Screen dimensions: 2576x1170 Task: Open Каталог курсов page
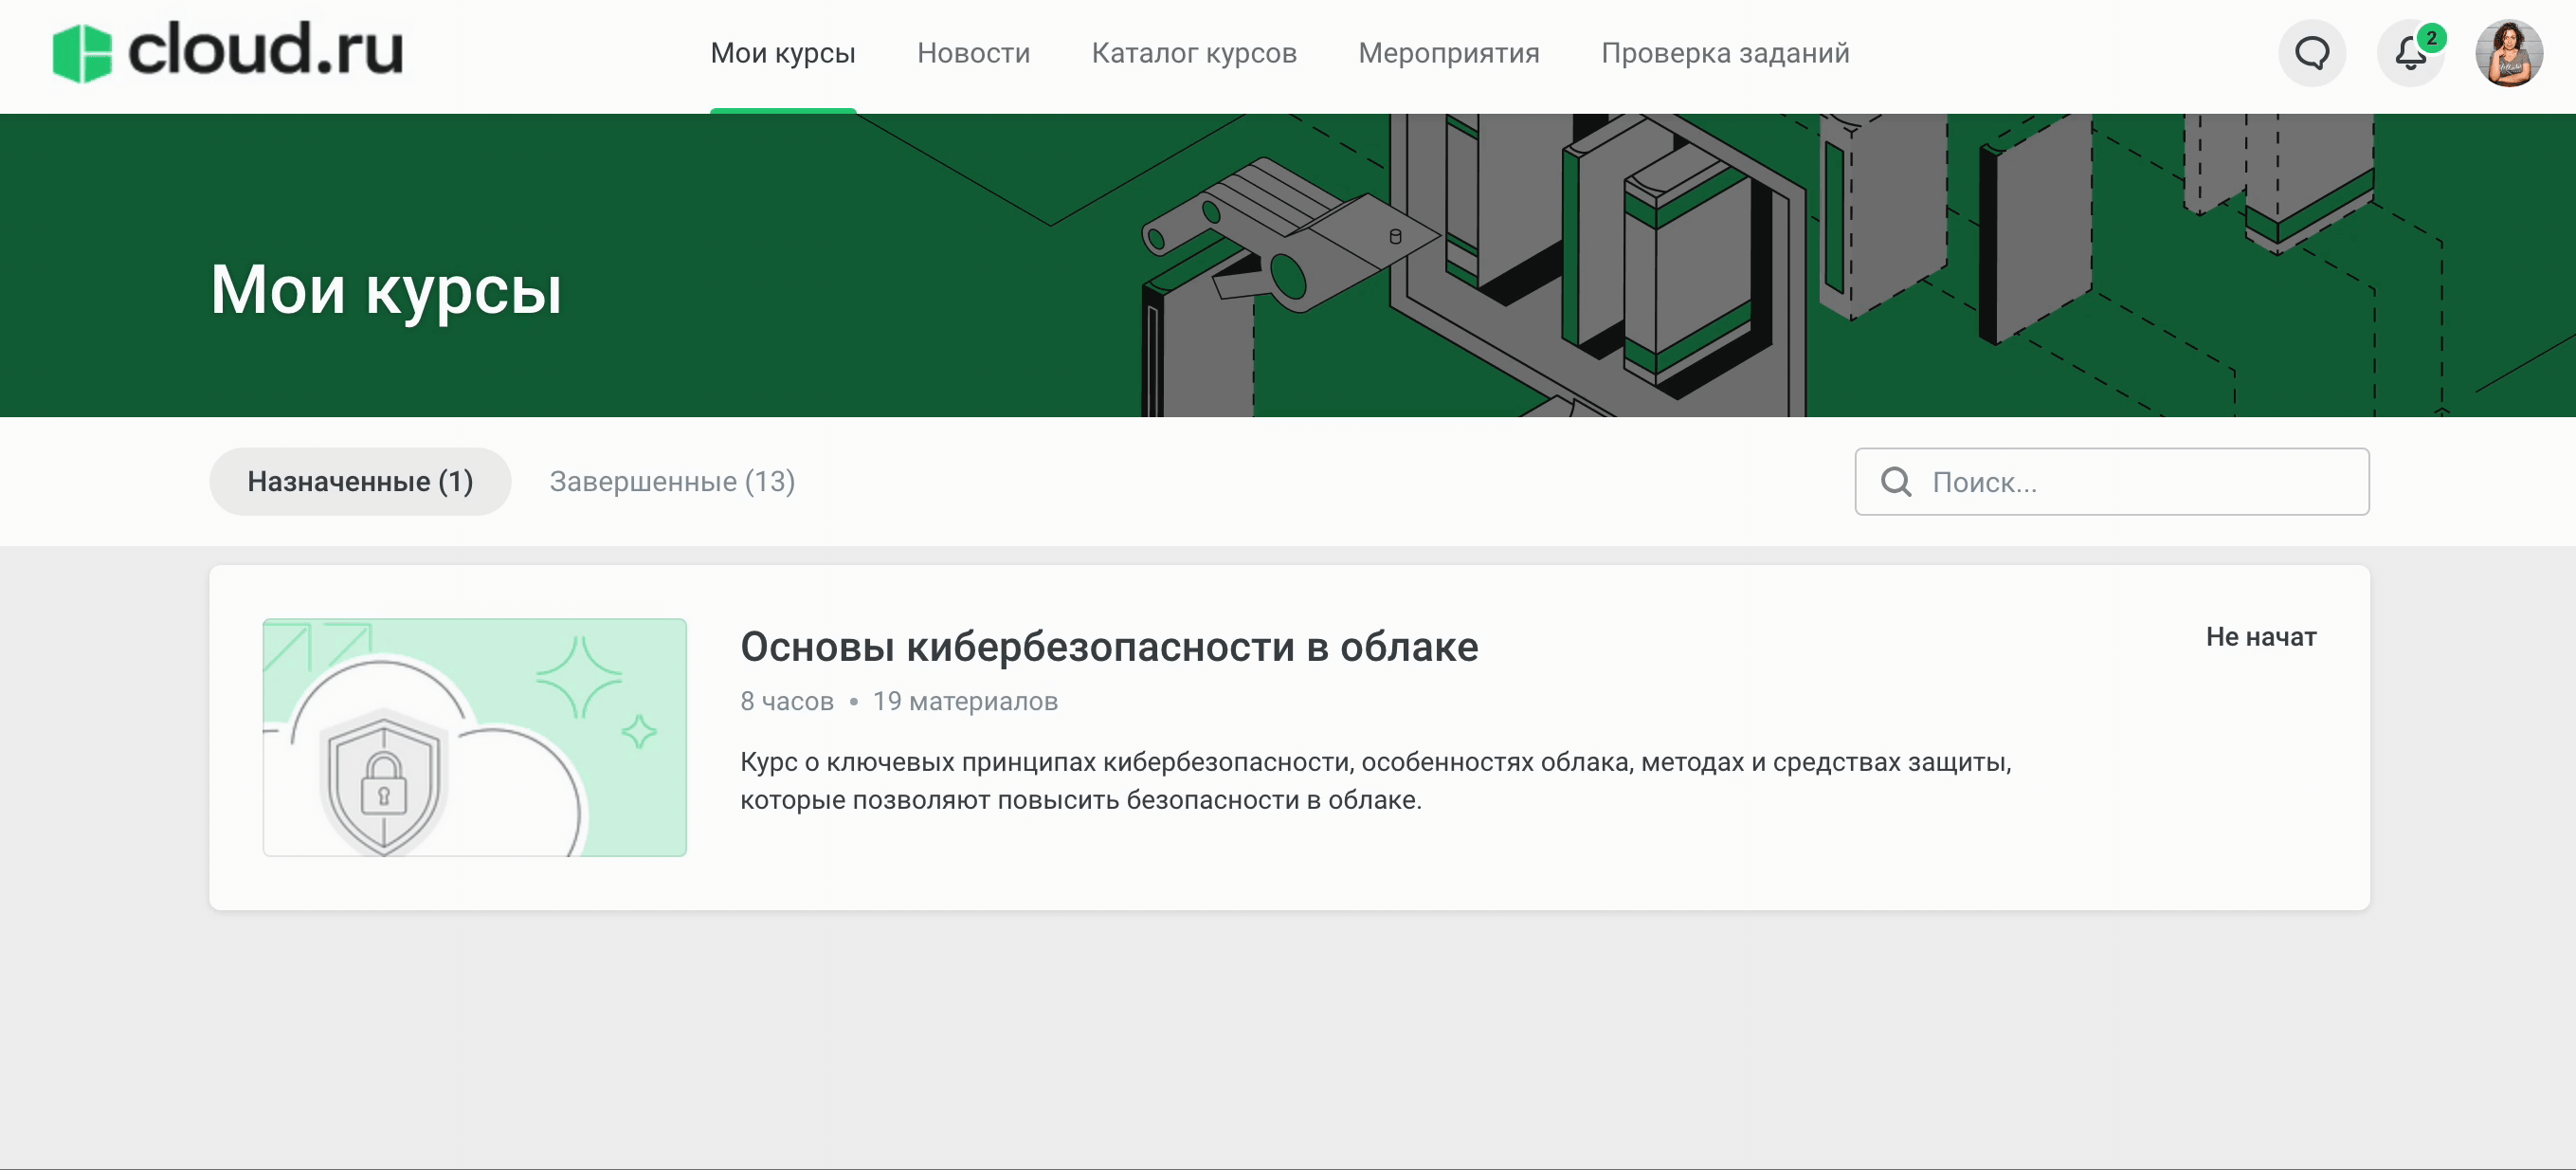(1193, 53)
